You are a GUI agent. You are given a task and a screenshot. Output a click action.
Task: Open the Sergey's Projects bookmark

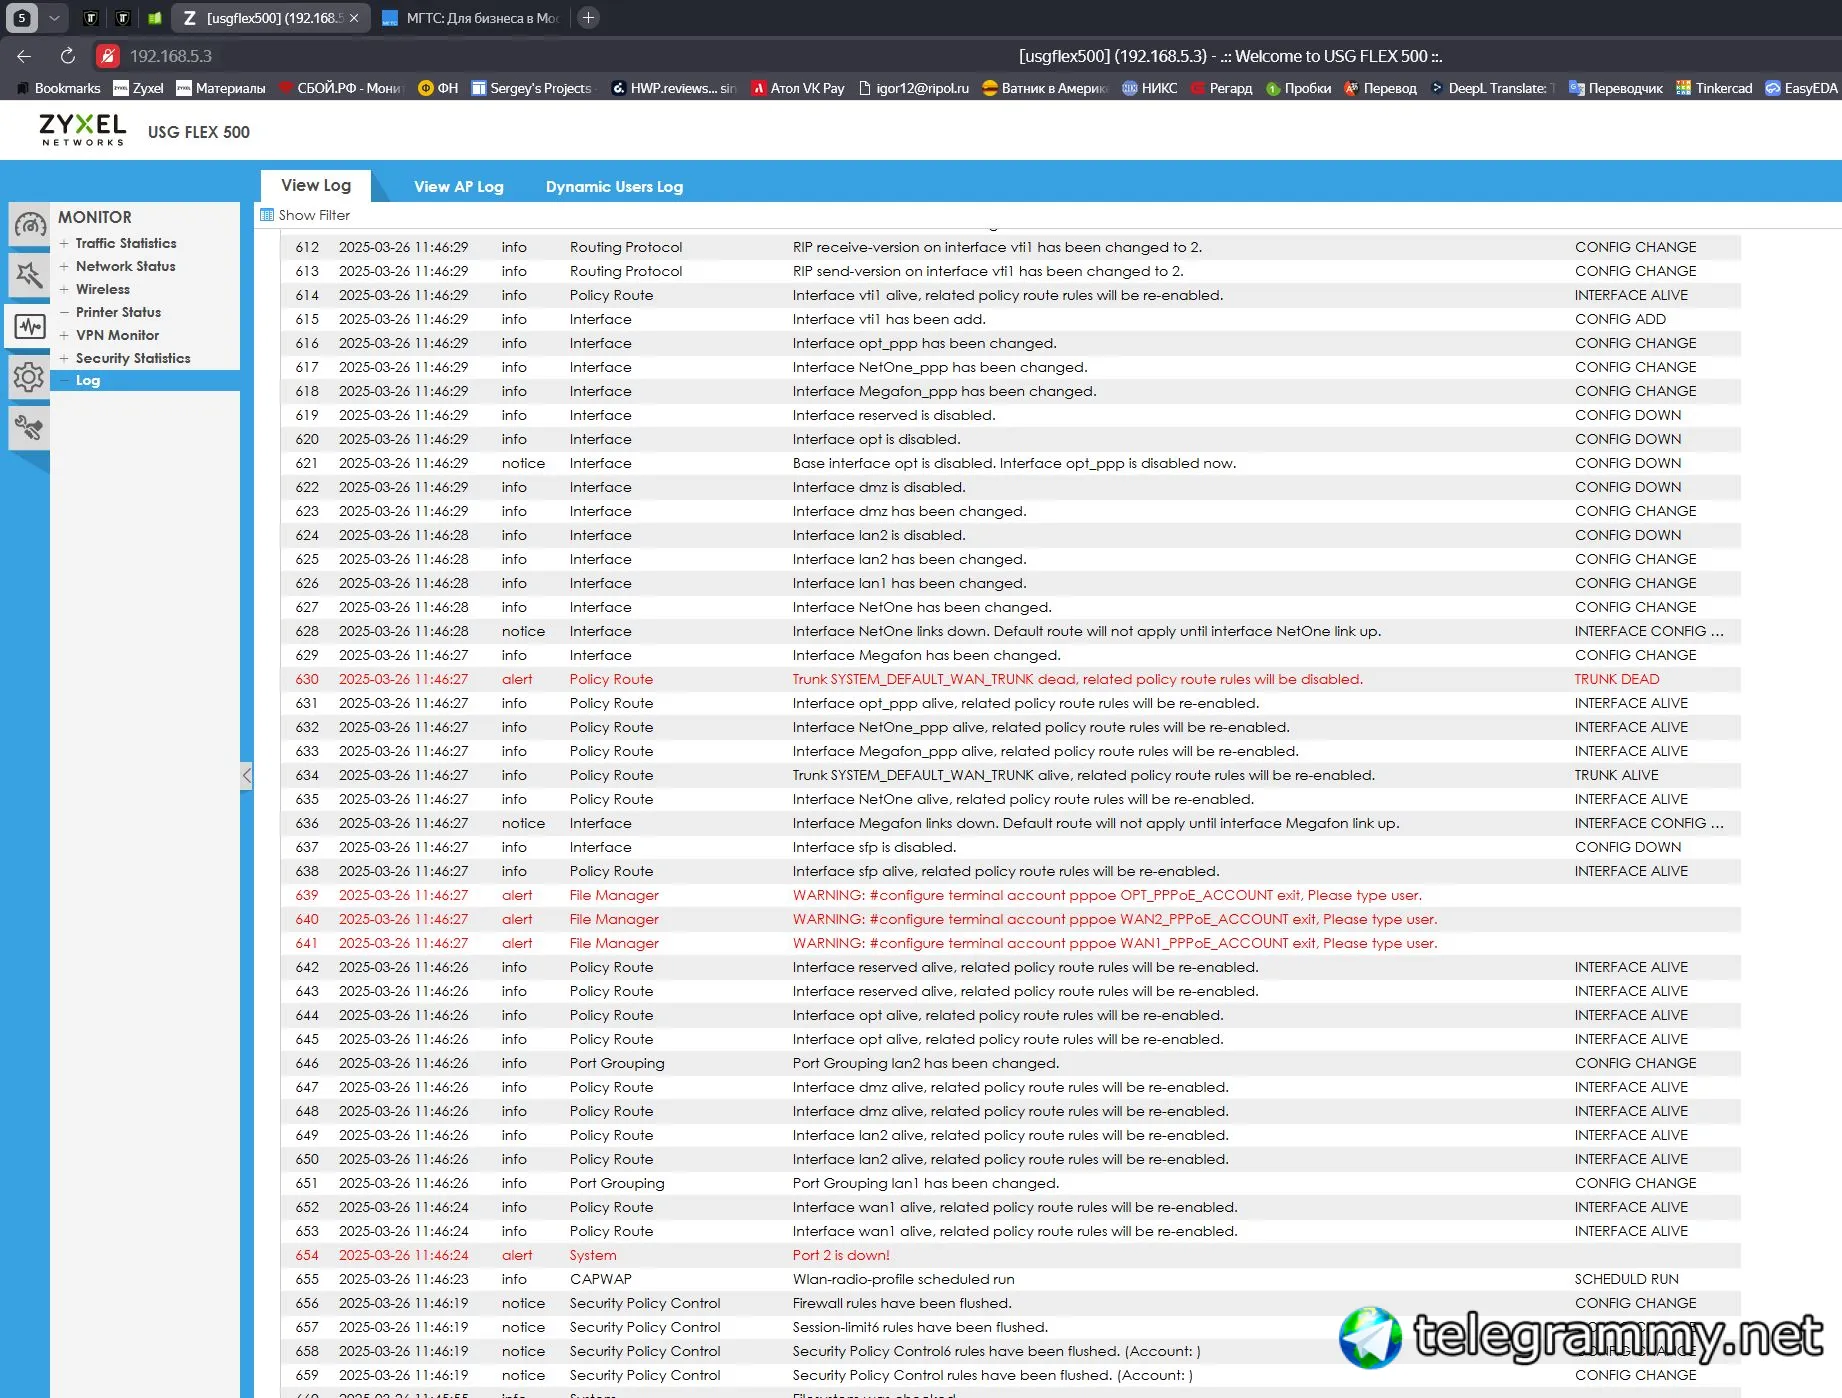[532, 88]
